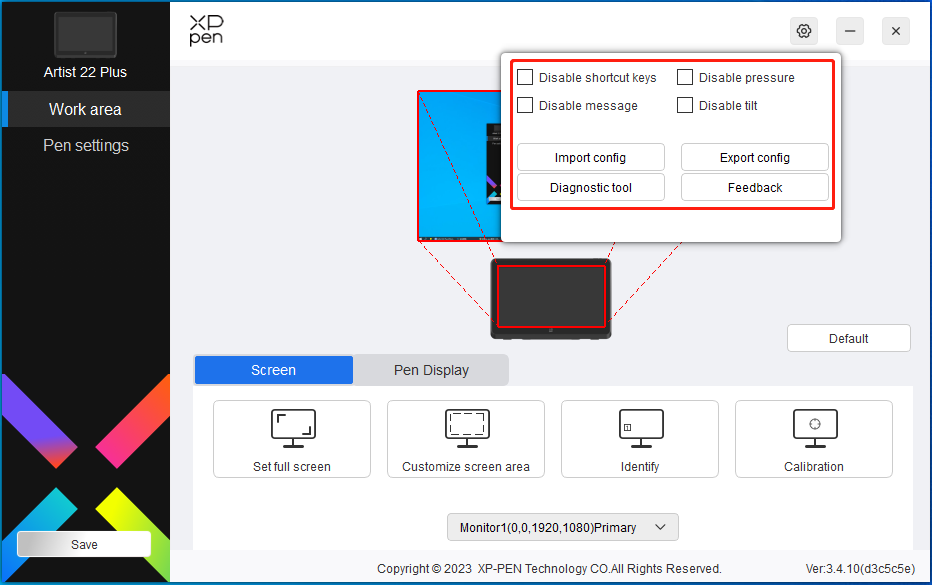Click the Identify monitor icon
Screen dimensions: 932x585
pos(639,427)
